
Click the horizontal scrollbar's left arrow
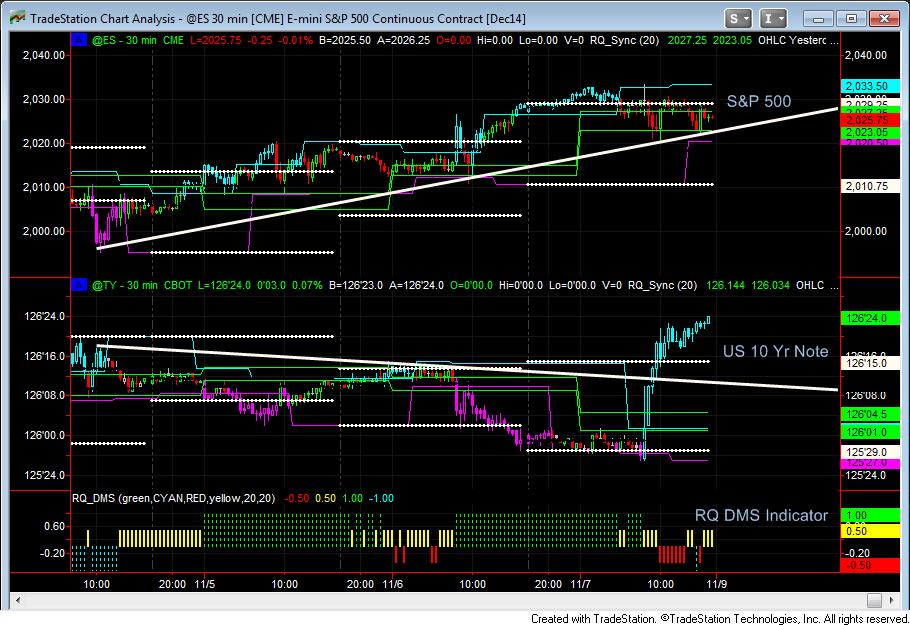[18, 600]
